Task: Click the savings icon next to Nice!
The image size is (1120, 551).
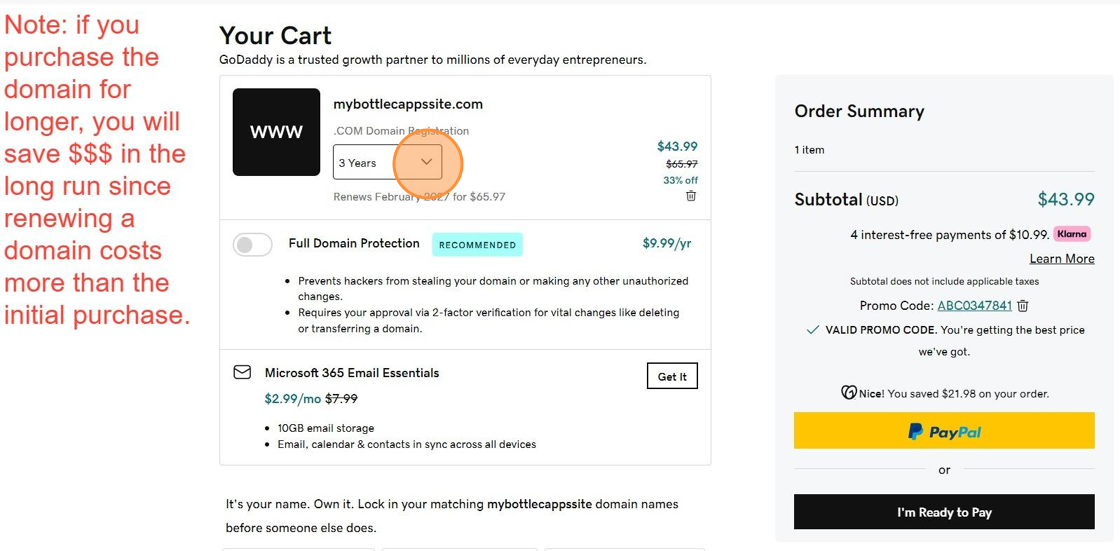Action: 849,393
